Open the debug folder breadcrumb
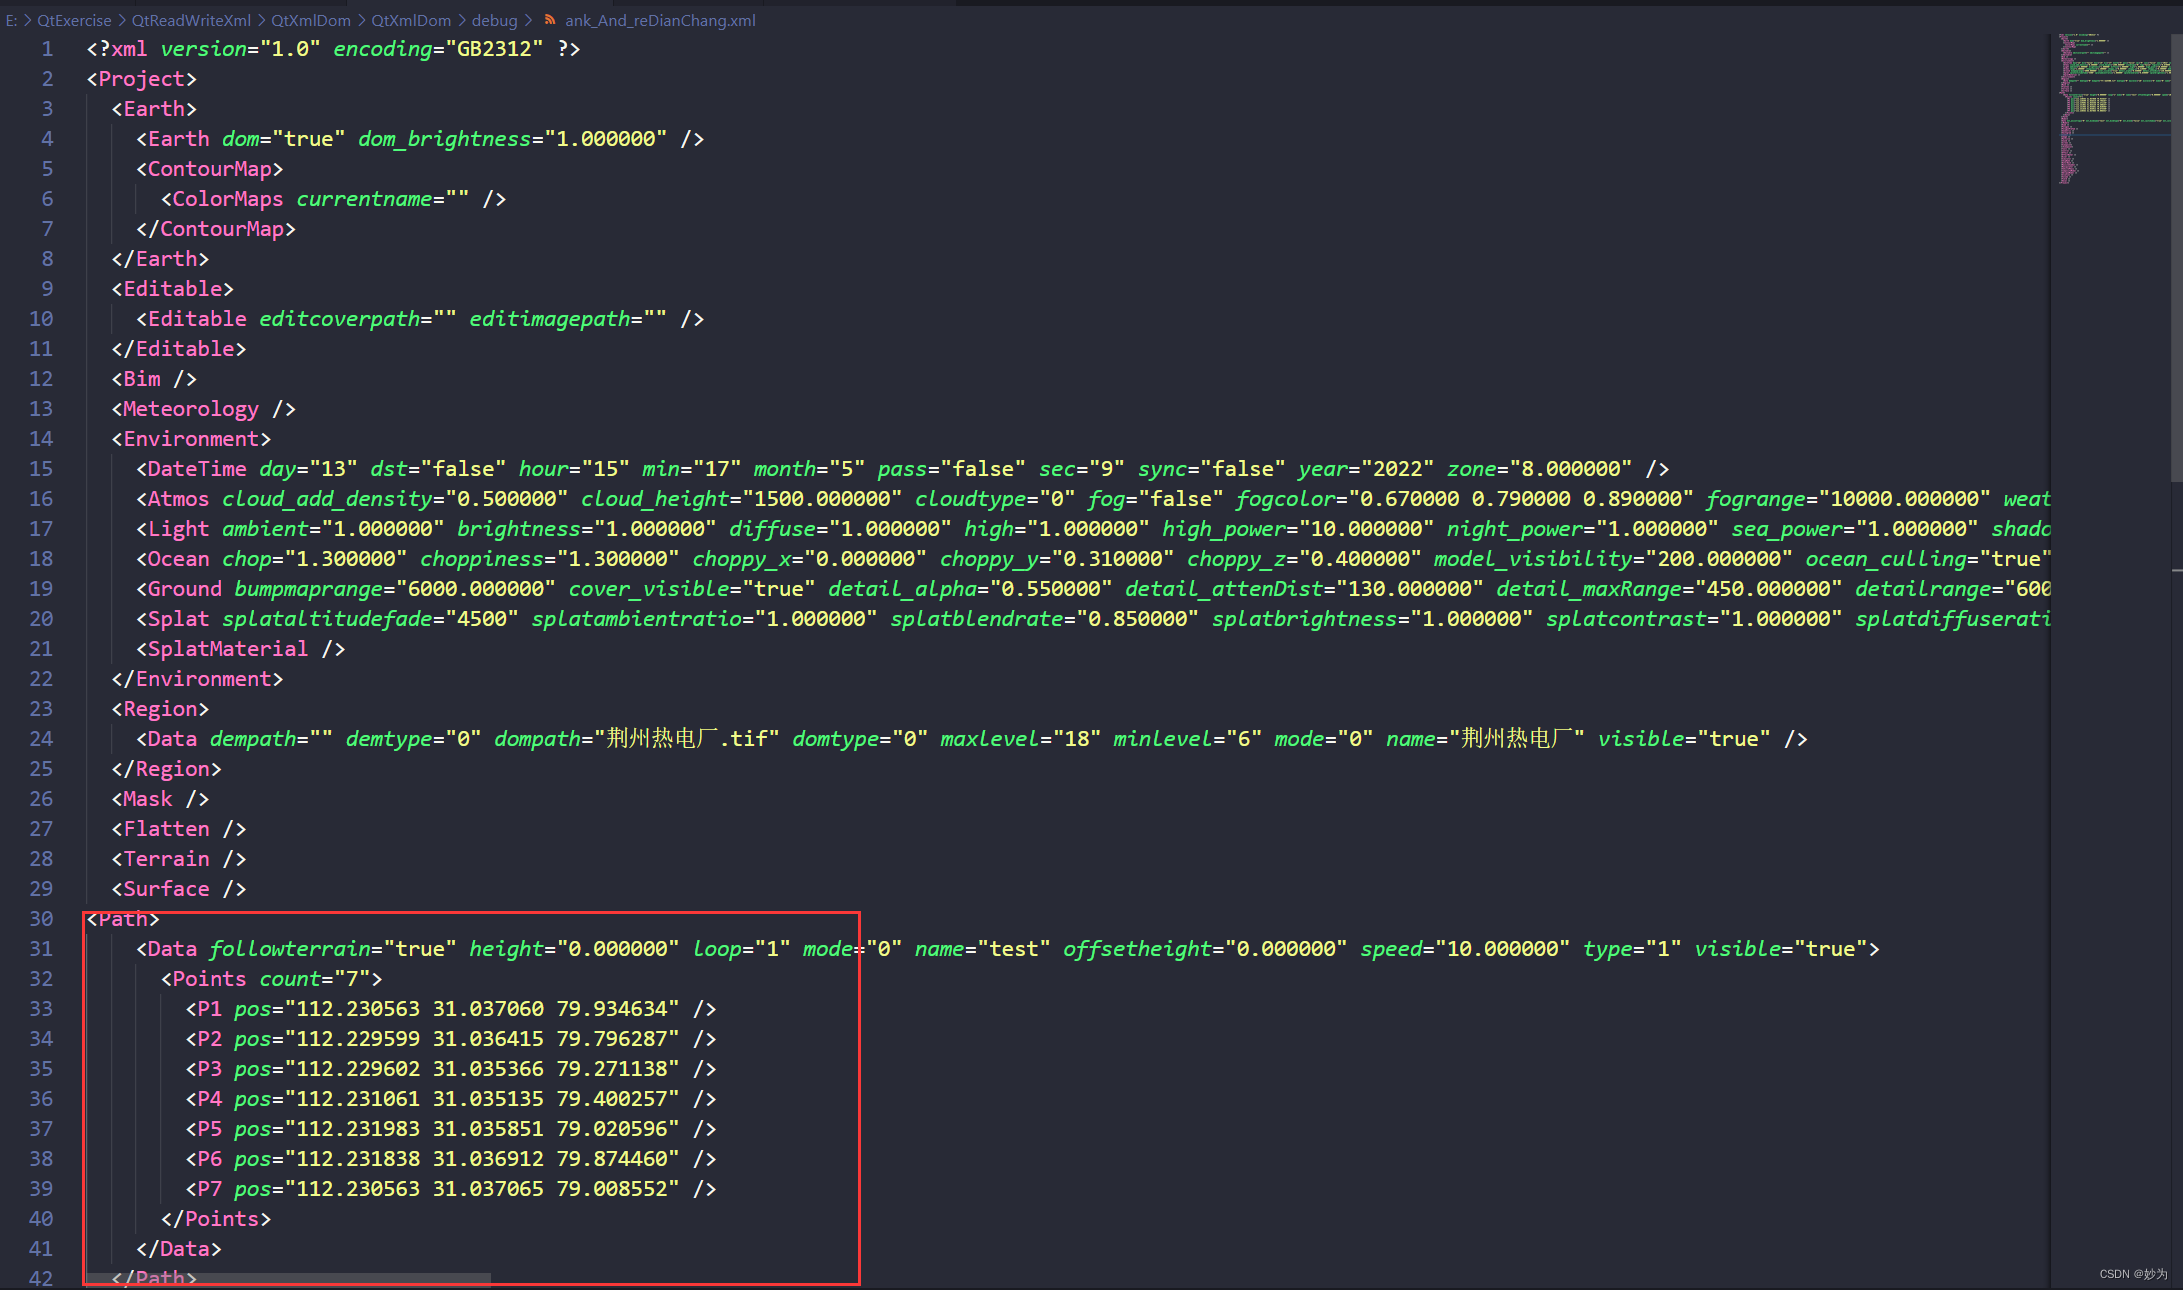The image size is (2183, 1290). 494,20
